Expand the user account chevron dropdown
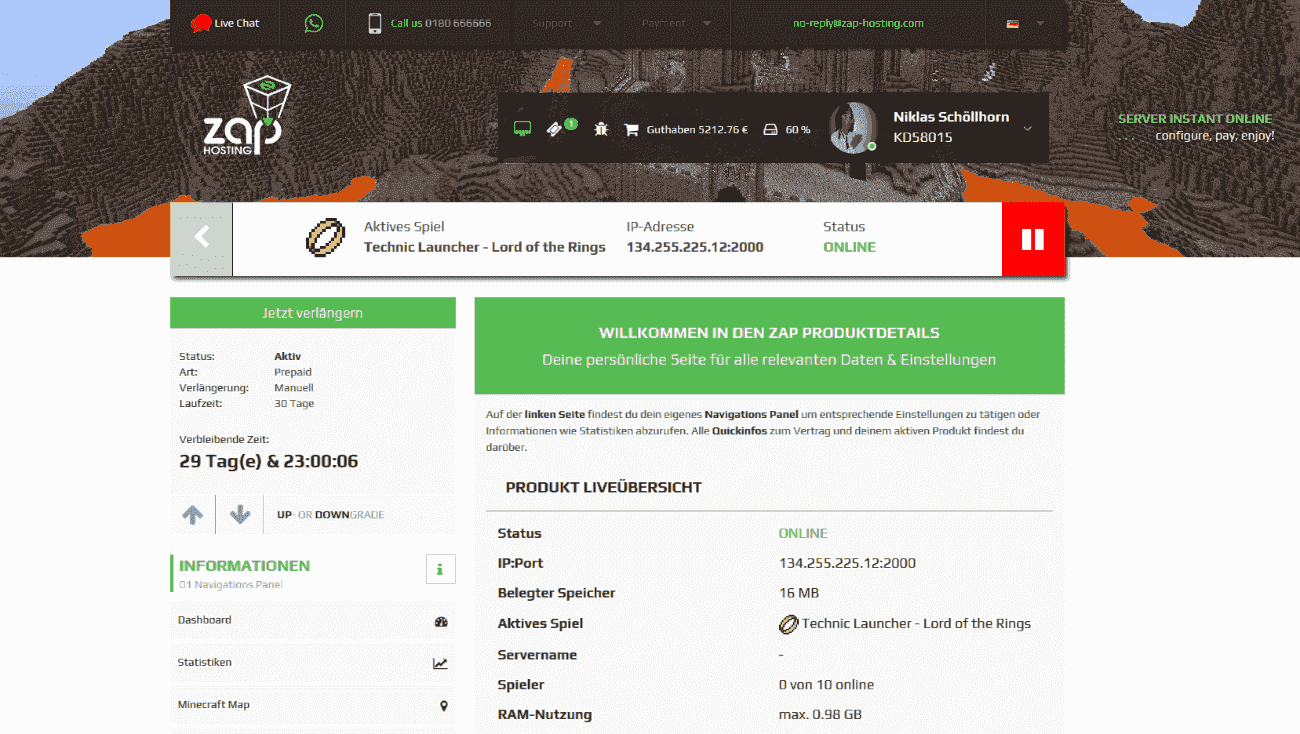 tap(1027, 128)
